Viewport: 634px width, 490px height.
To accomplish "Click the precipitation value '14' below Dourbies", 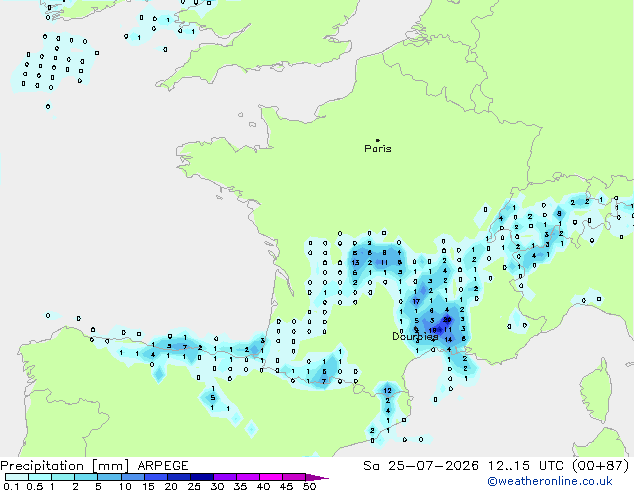I will coord(448,340).
